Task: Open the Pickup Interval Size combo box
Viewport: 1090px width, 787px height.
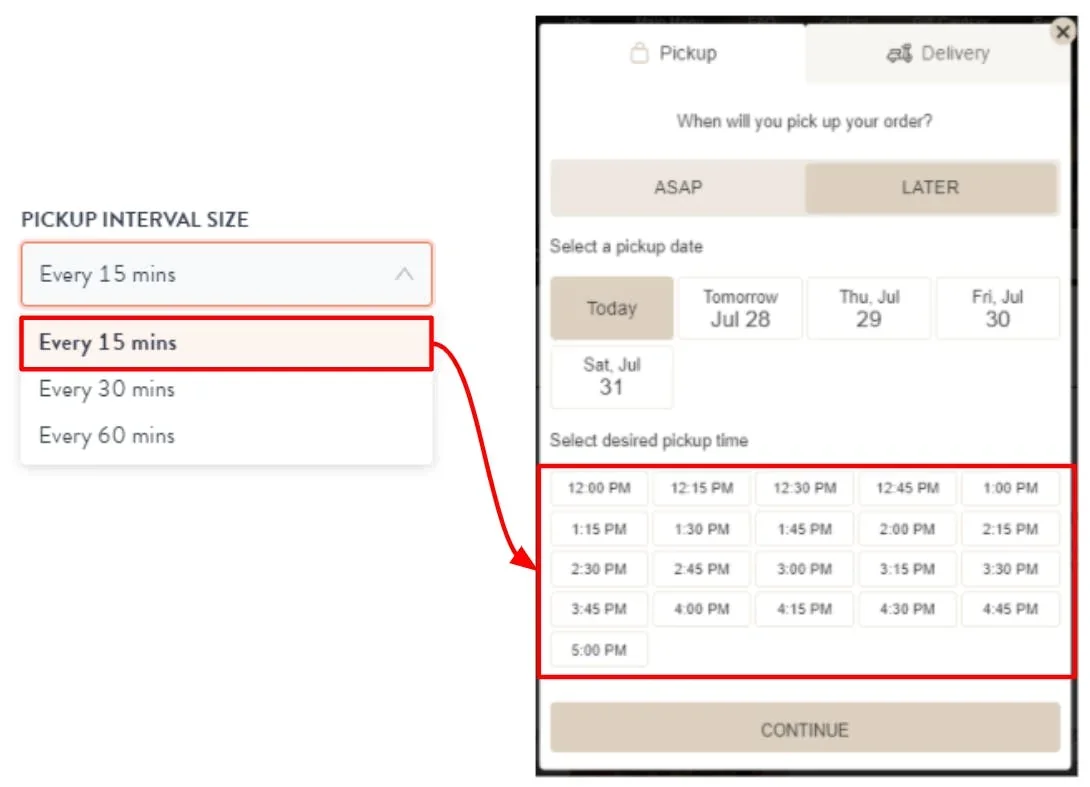Action: pos(227,274)
